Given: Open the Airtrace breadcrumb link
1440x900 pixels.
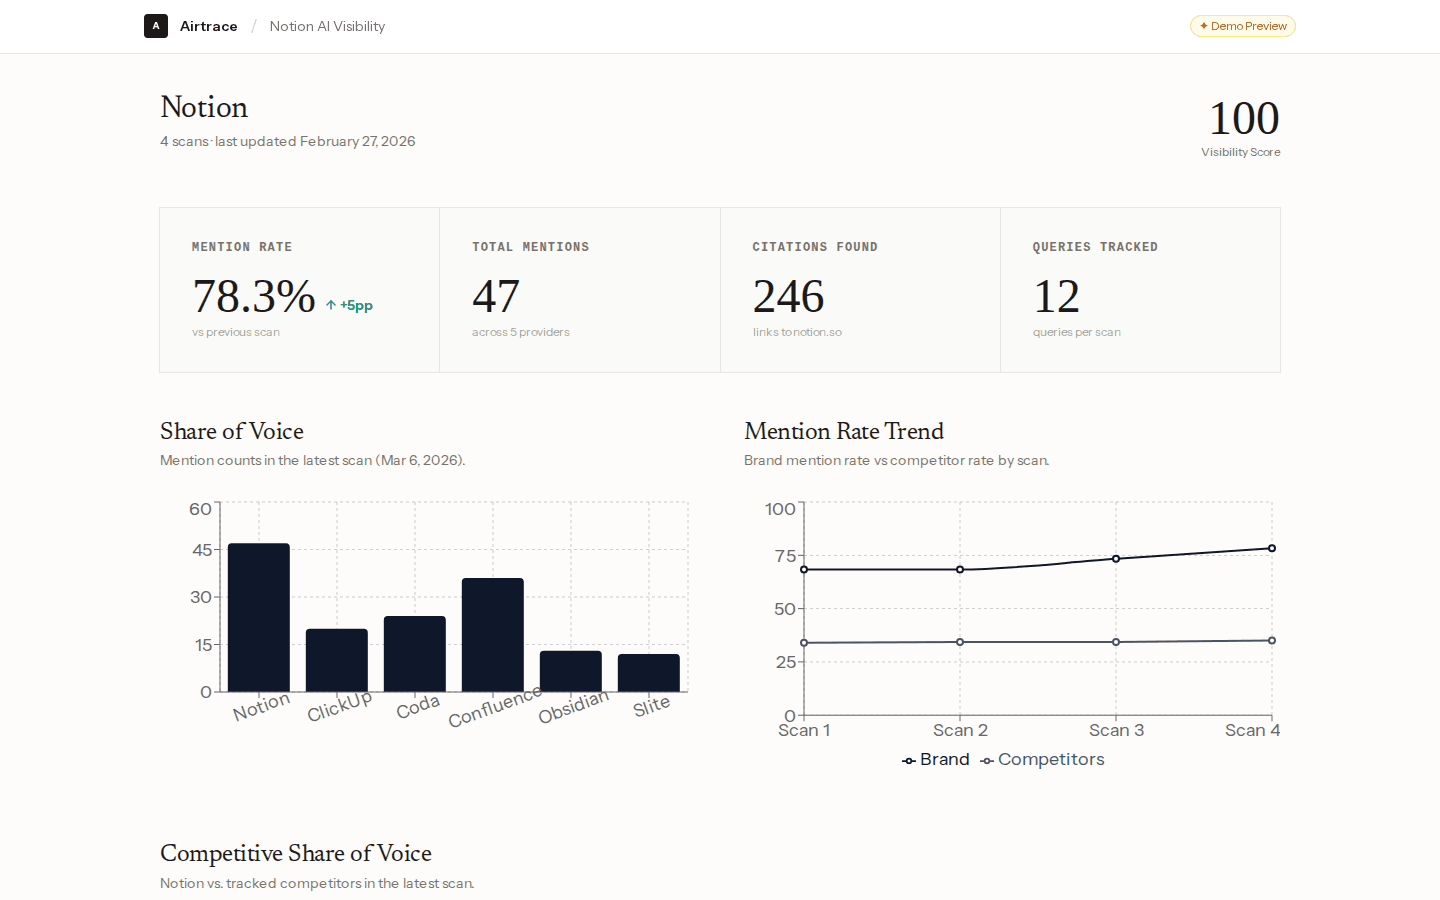Looking at the screenshot, I should (x=208, y=26).
